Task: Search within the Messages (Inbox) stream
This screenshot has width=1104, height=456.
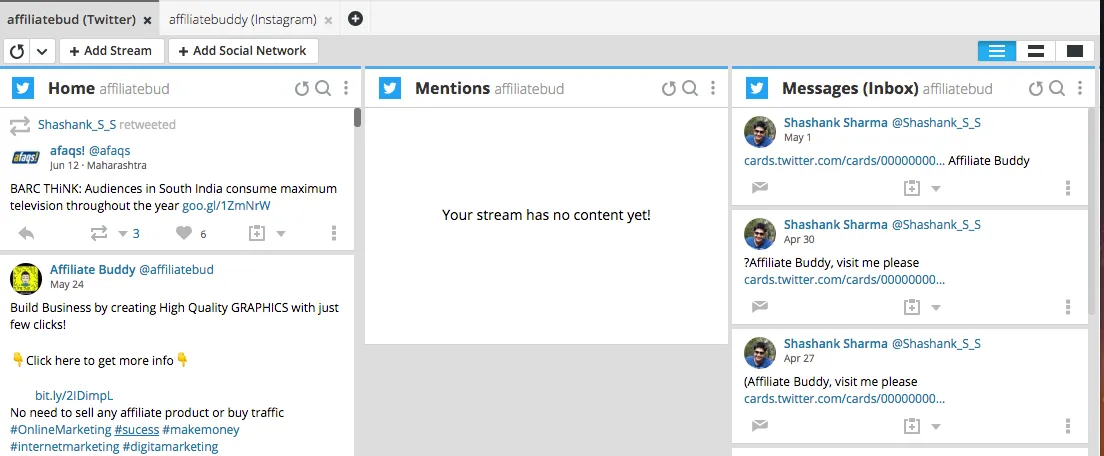Action: (x=1057, y=88)
